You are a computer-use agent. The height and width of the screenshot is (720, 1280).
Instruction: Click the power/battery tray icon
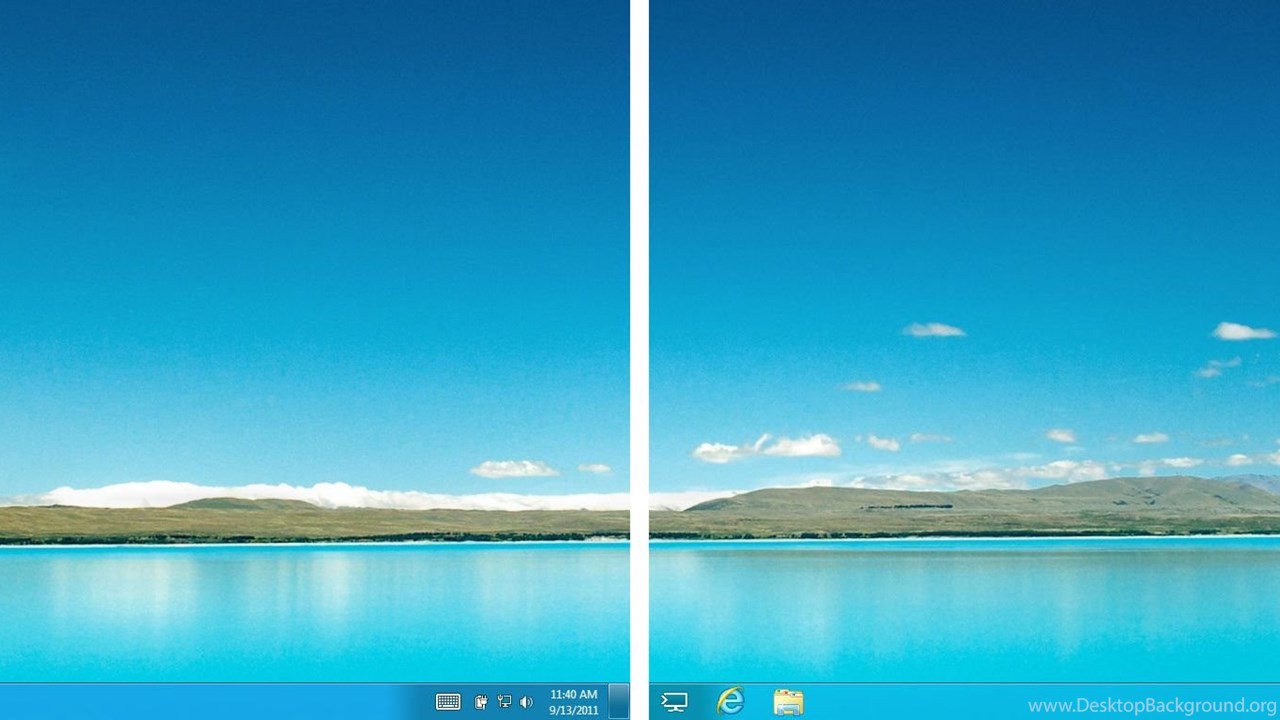tap(481, 702)
